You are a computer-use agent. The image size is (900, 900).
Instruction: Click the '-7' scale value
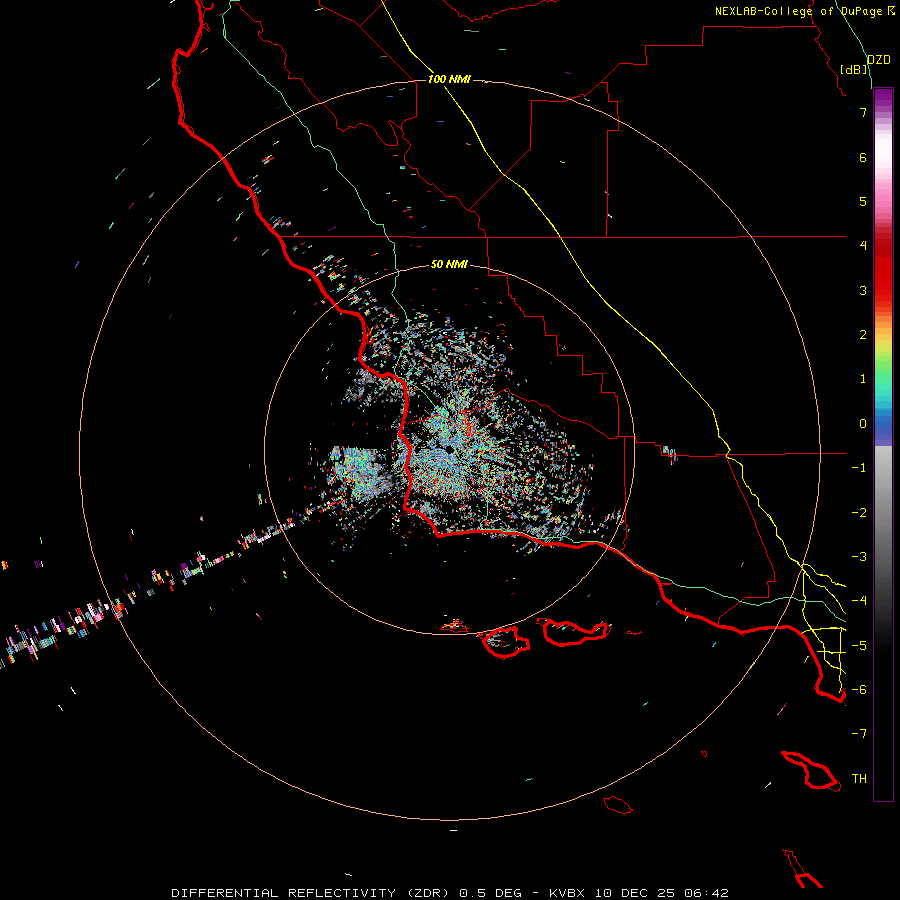[x=859, y=734]
